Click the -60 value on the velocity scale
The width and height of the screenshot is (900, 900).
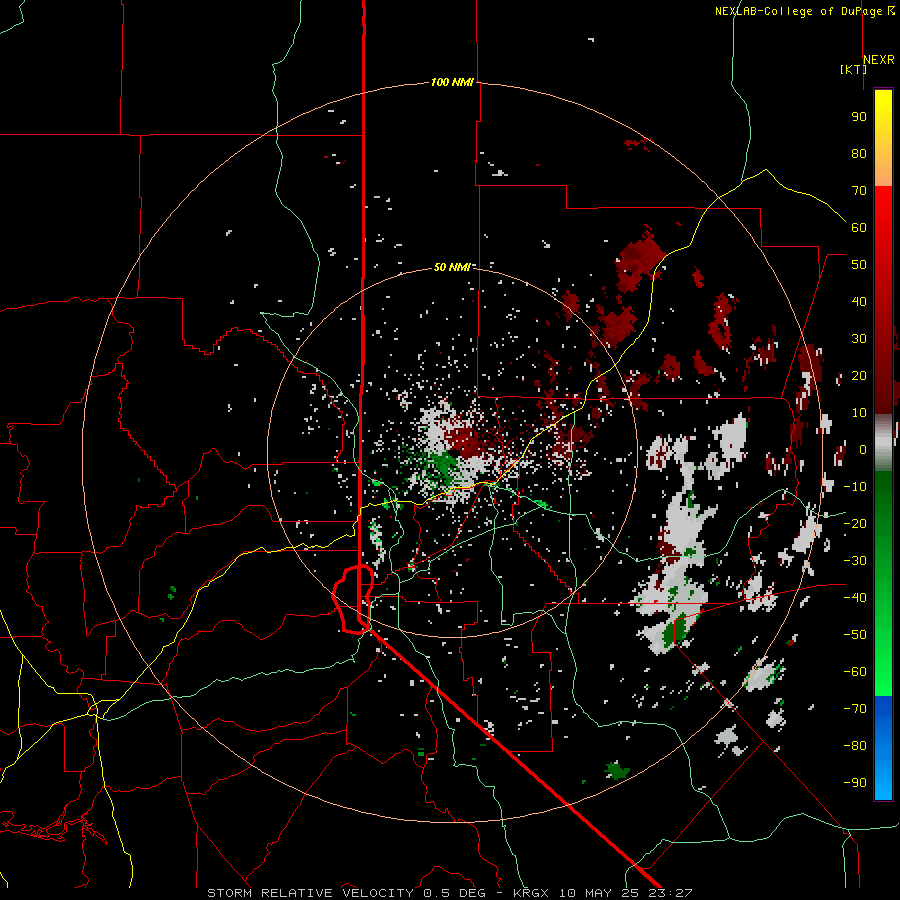click(x=855, y=672)
